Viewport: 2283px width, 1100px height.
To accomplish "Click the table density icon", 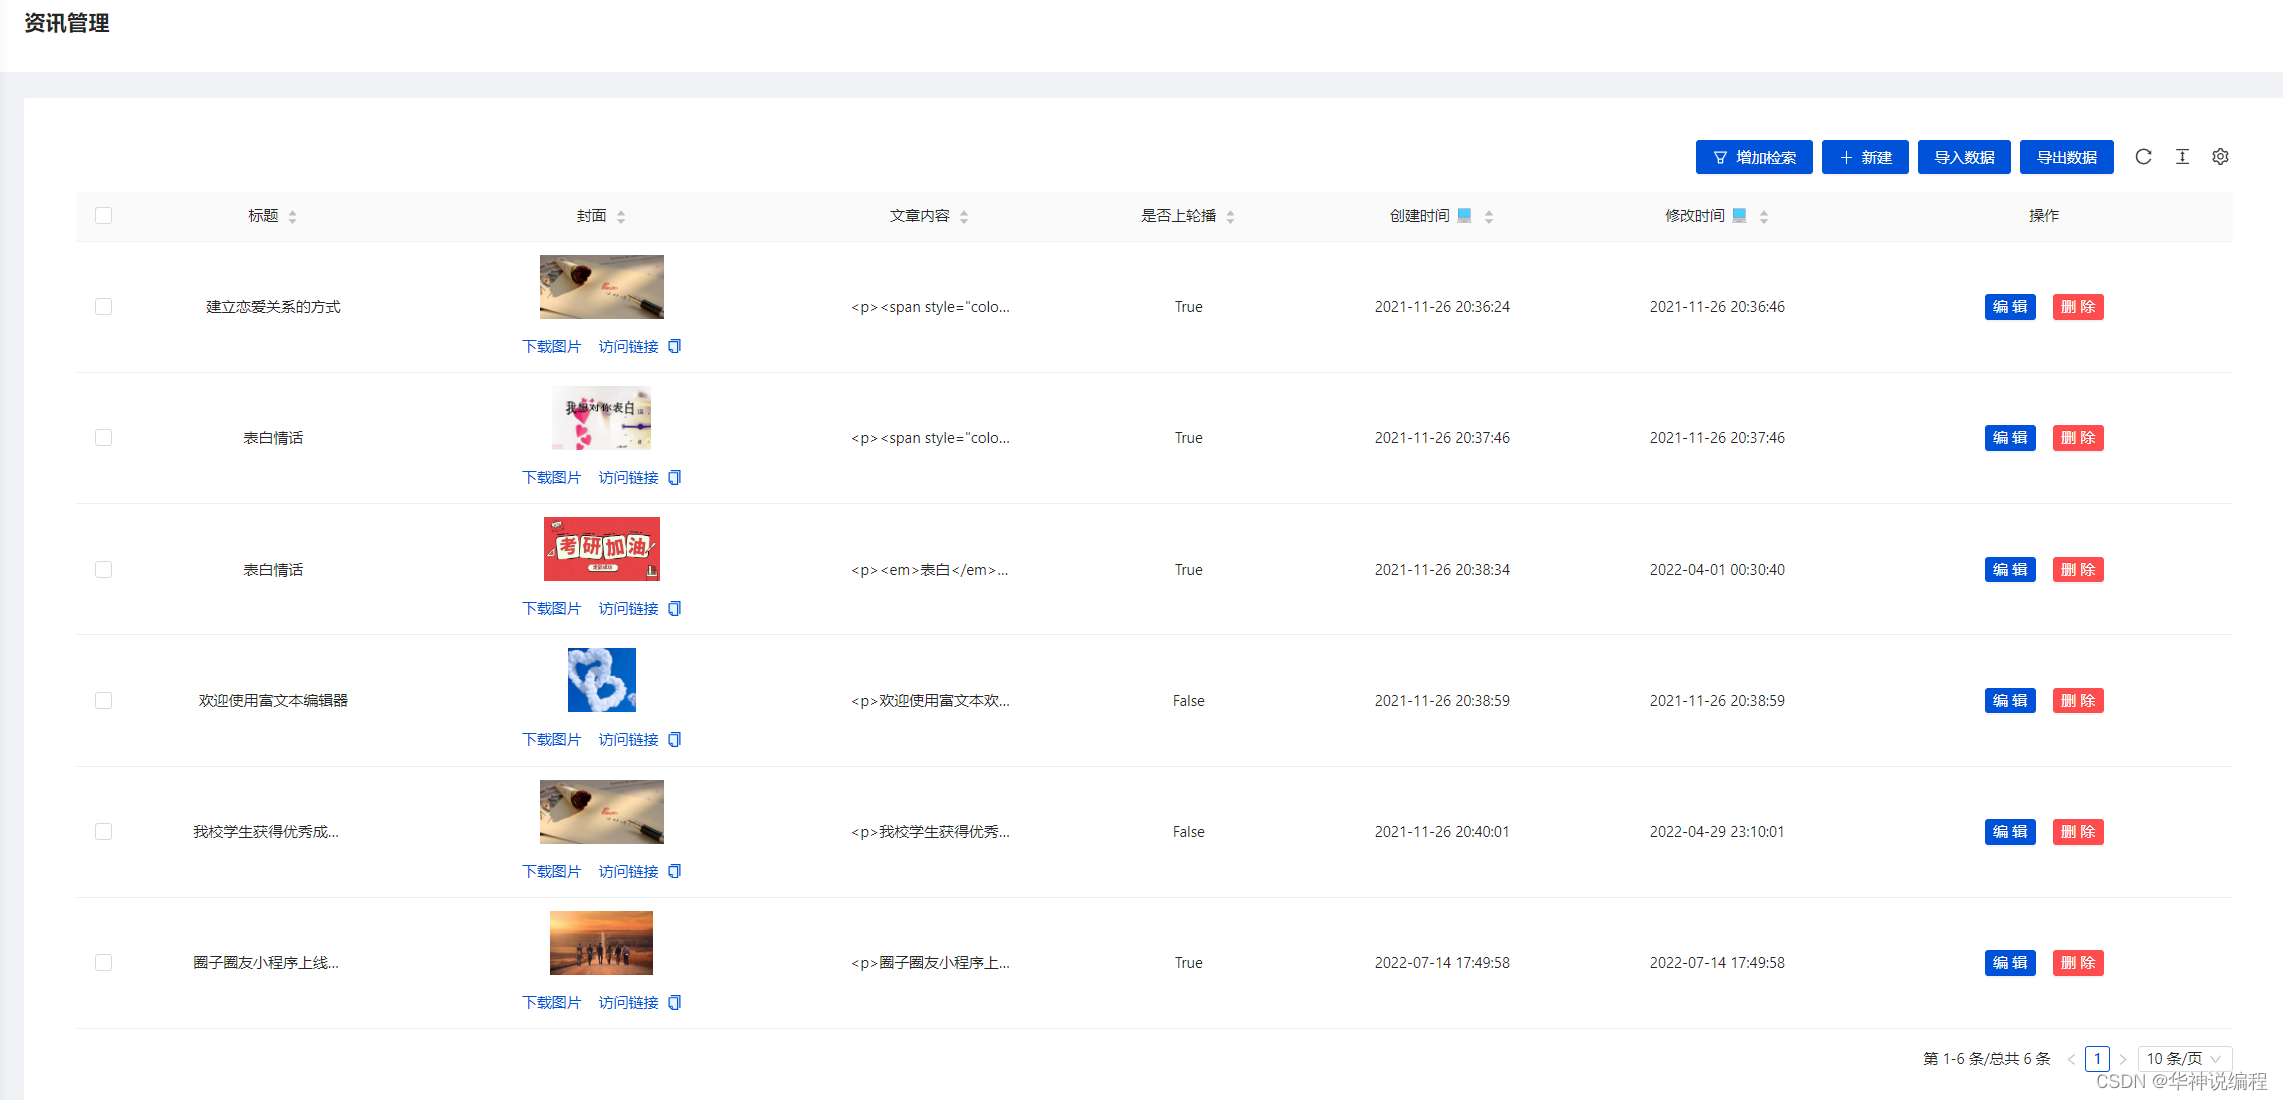I will [x=2182, y=157].
